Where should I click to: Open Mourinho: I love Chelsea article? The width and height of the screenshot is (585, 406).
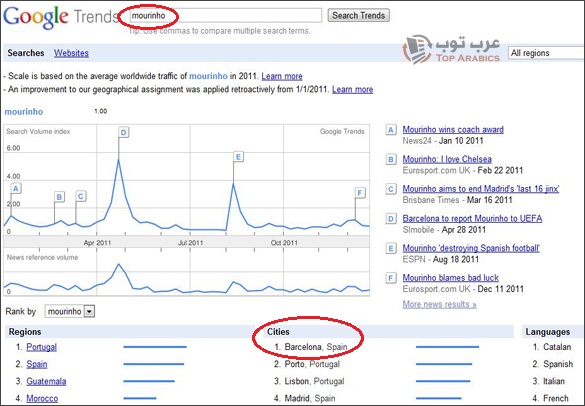point(447,159)
